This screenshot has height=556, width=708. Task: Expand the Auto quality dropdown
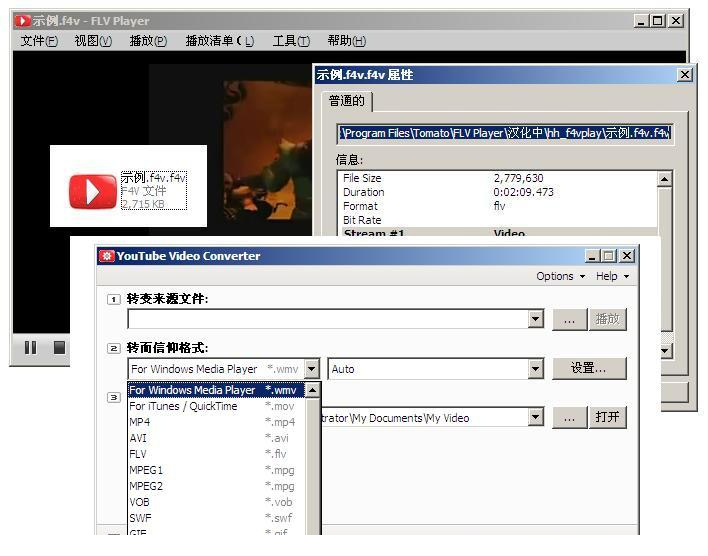pos(535,369)
